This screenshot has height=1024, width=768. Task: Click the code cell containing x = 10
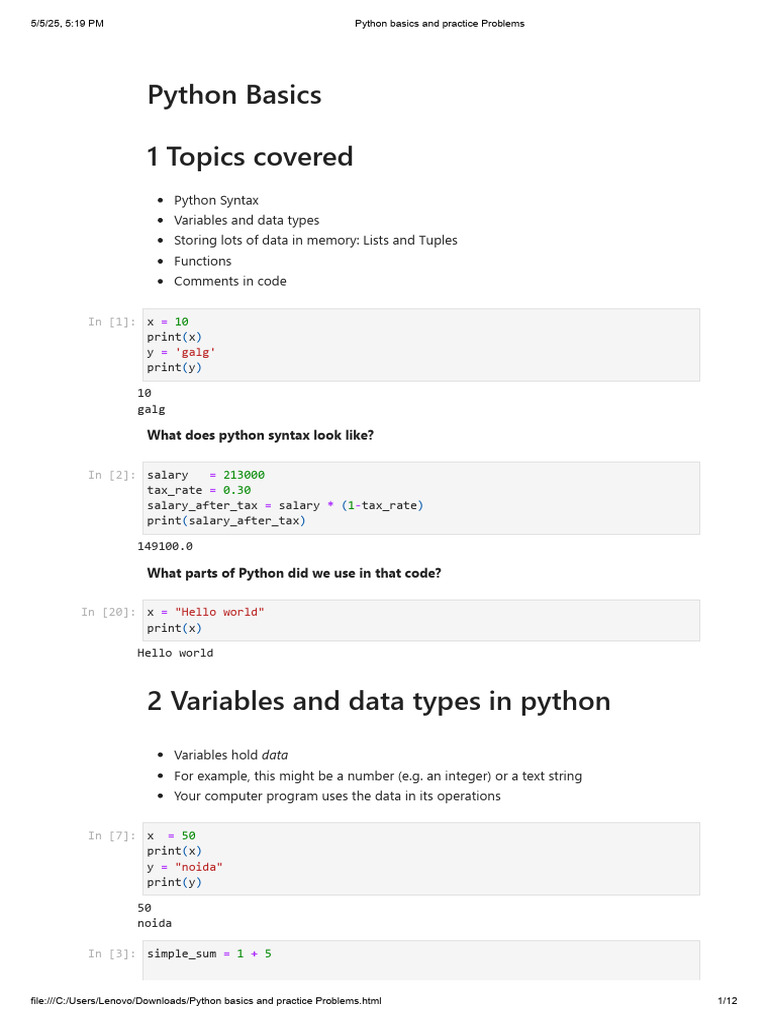click(420, 344)
